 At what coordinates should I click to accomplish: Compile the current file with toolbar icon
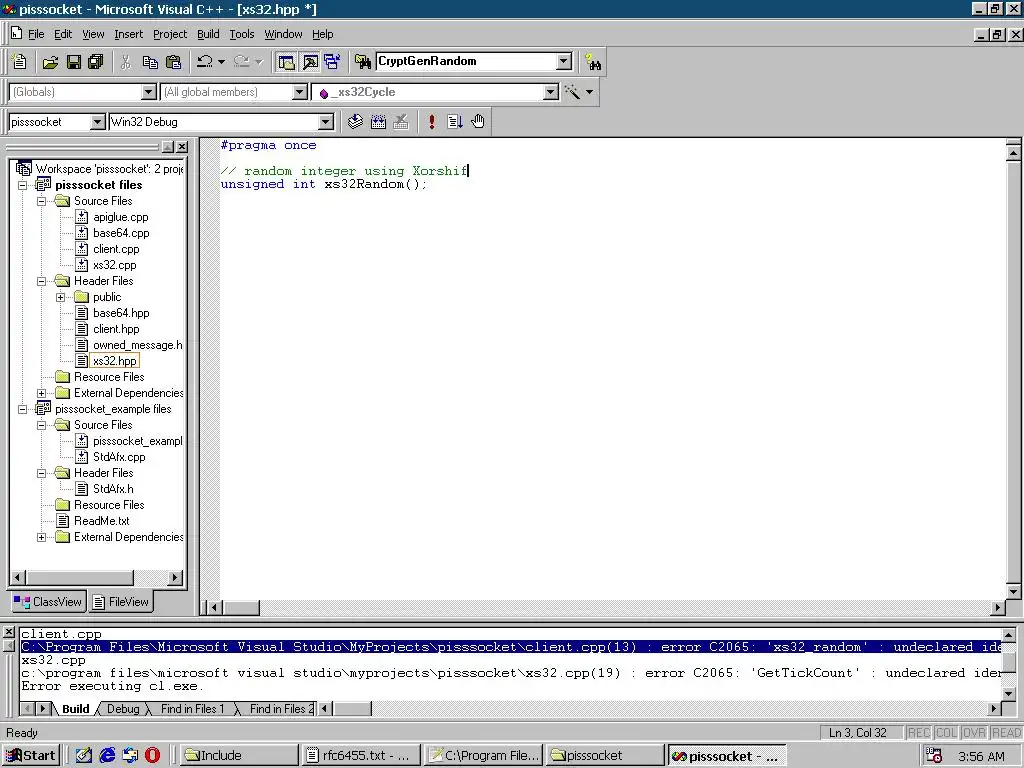pyautogui.click(x=355, y=121)
